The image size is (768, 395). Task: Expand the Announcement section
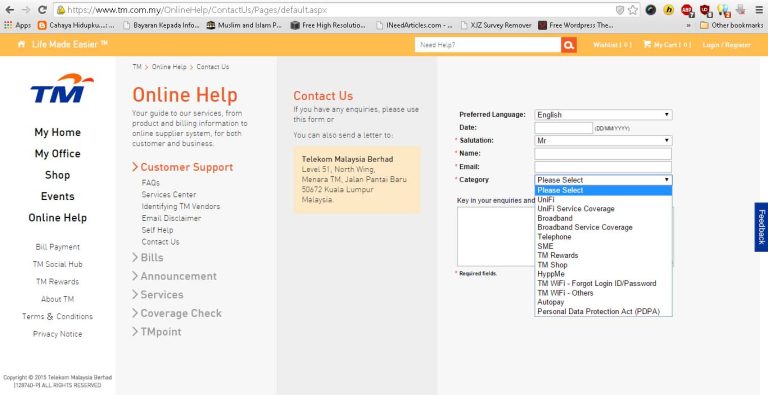[174, 276]
